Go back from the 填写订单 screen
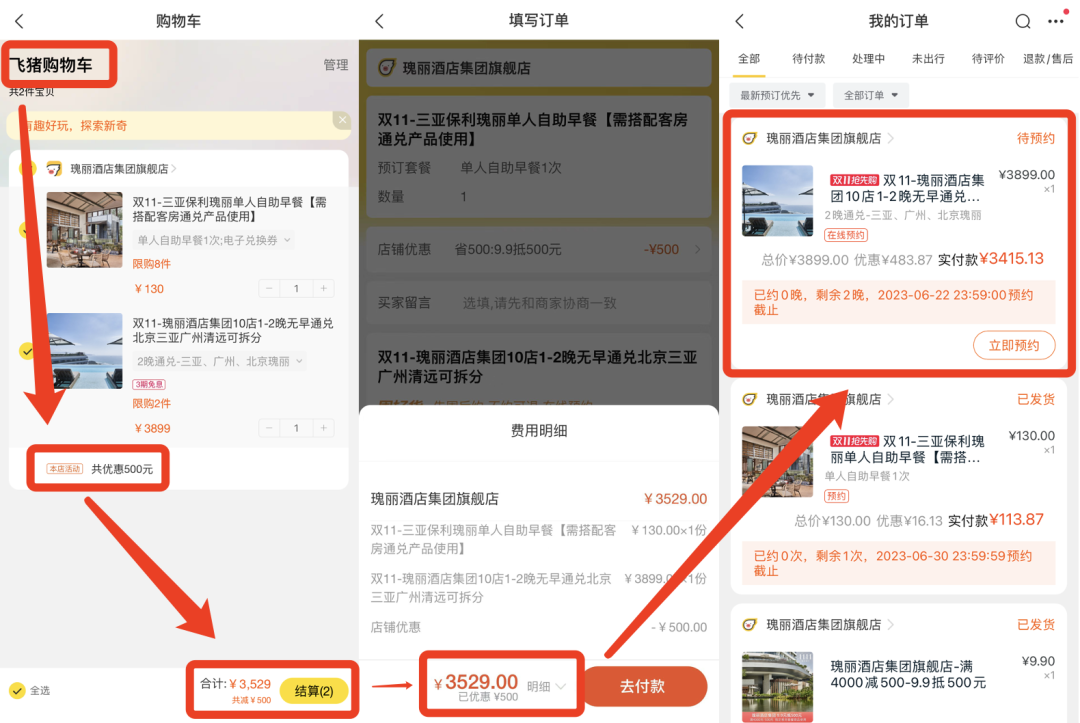The image size is (1080, 723). pyautogui.click(x=380, y=21)
